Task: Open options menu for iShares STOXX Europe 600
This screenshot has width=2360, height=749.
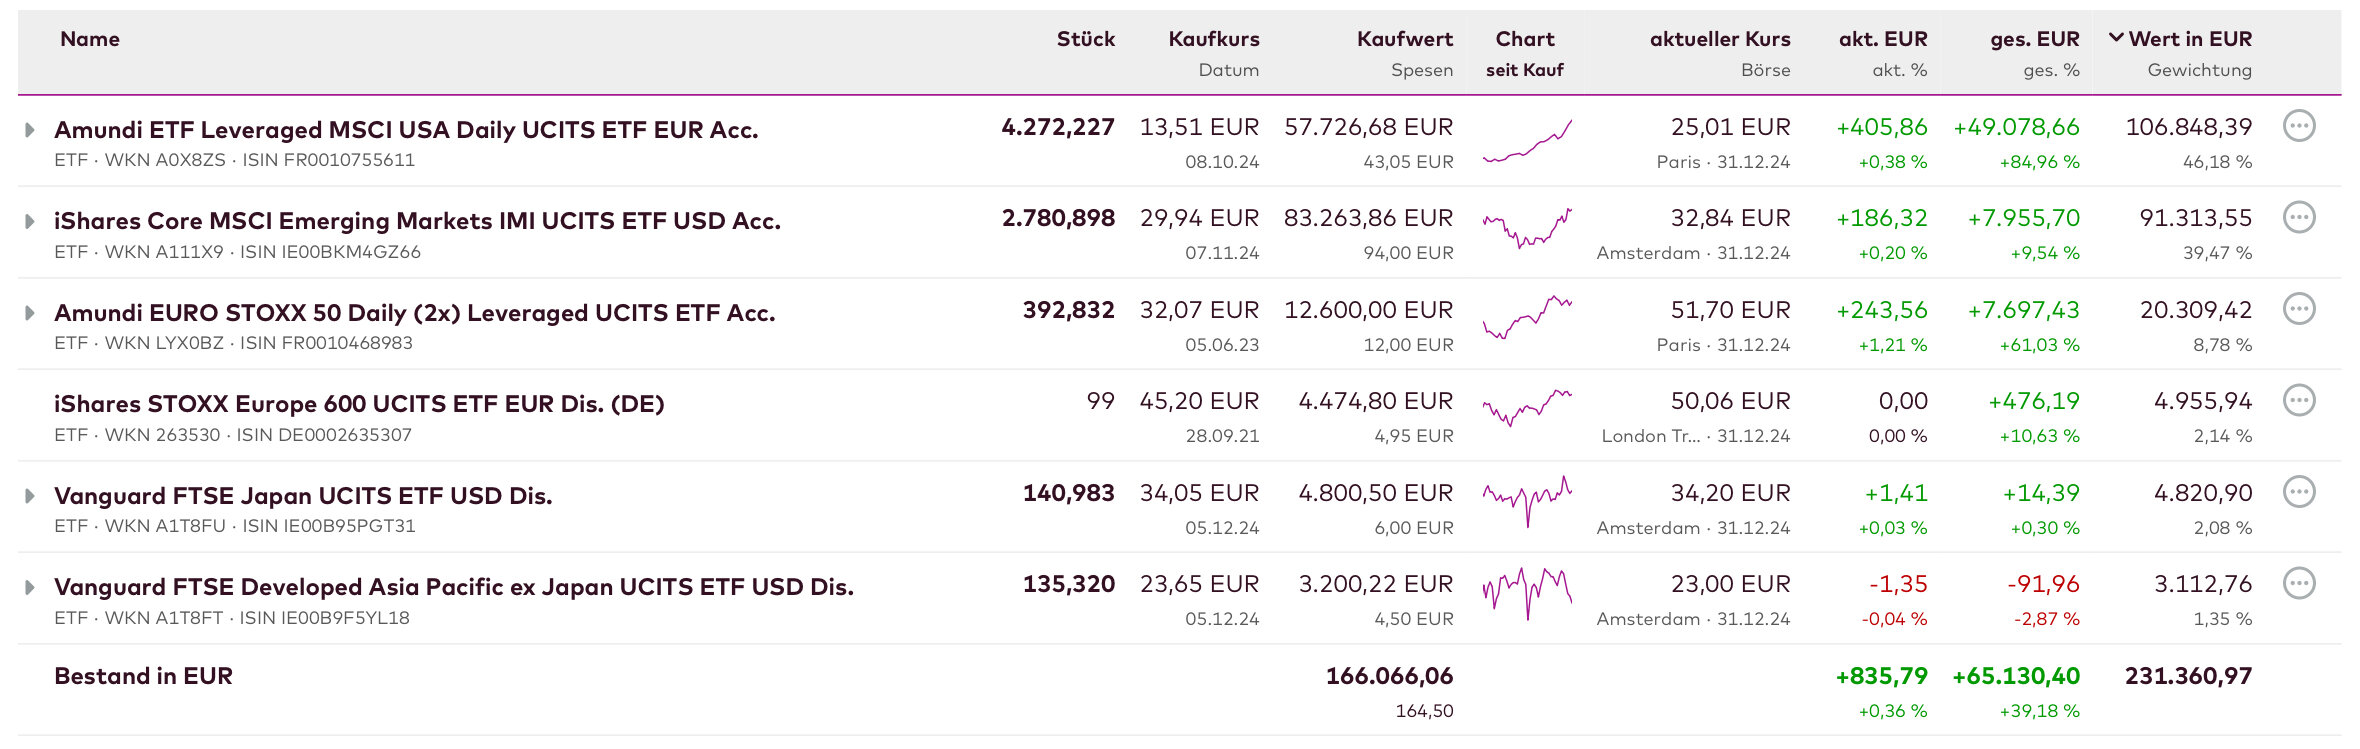Action: (2299, 400)
